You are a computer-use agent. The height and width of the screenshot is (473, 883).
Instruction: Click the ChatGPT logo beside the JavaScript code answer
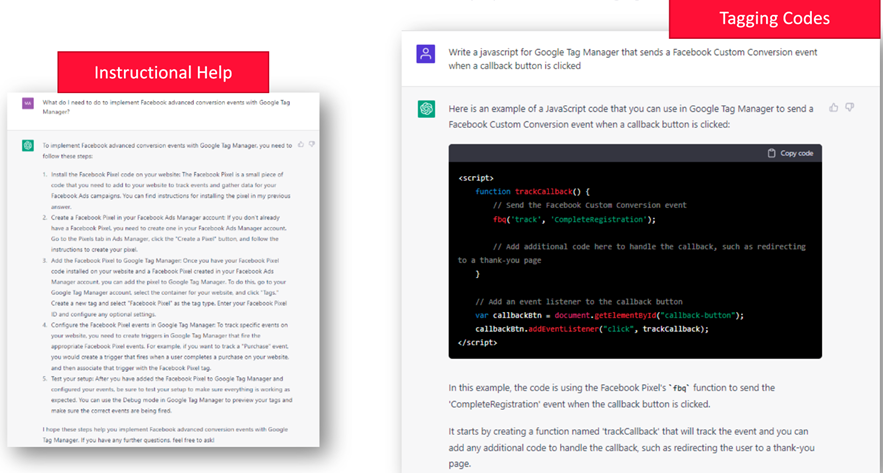pos(426,109)
